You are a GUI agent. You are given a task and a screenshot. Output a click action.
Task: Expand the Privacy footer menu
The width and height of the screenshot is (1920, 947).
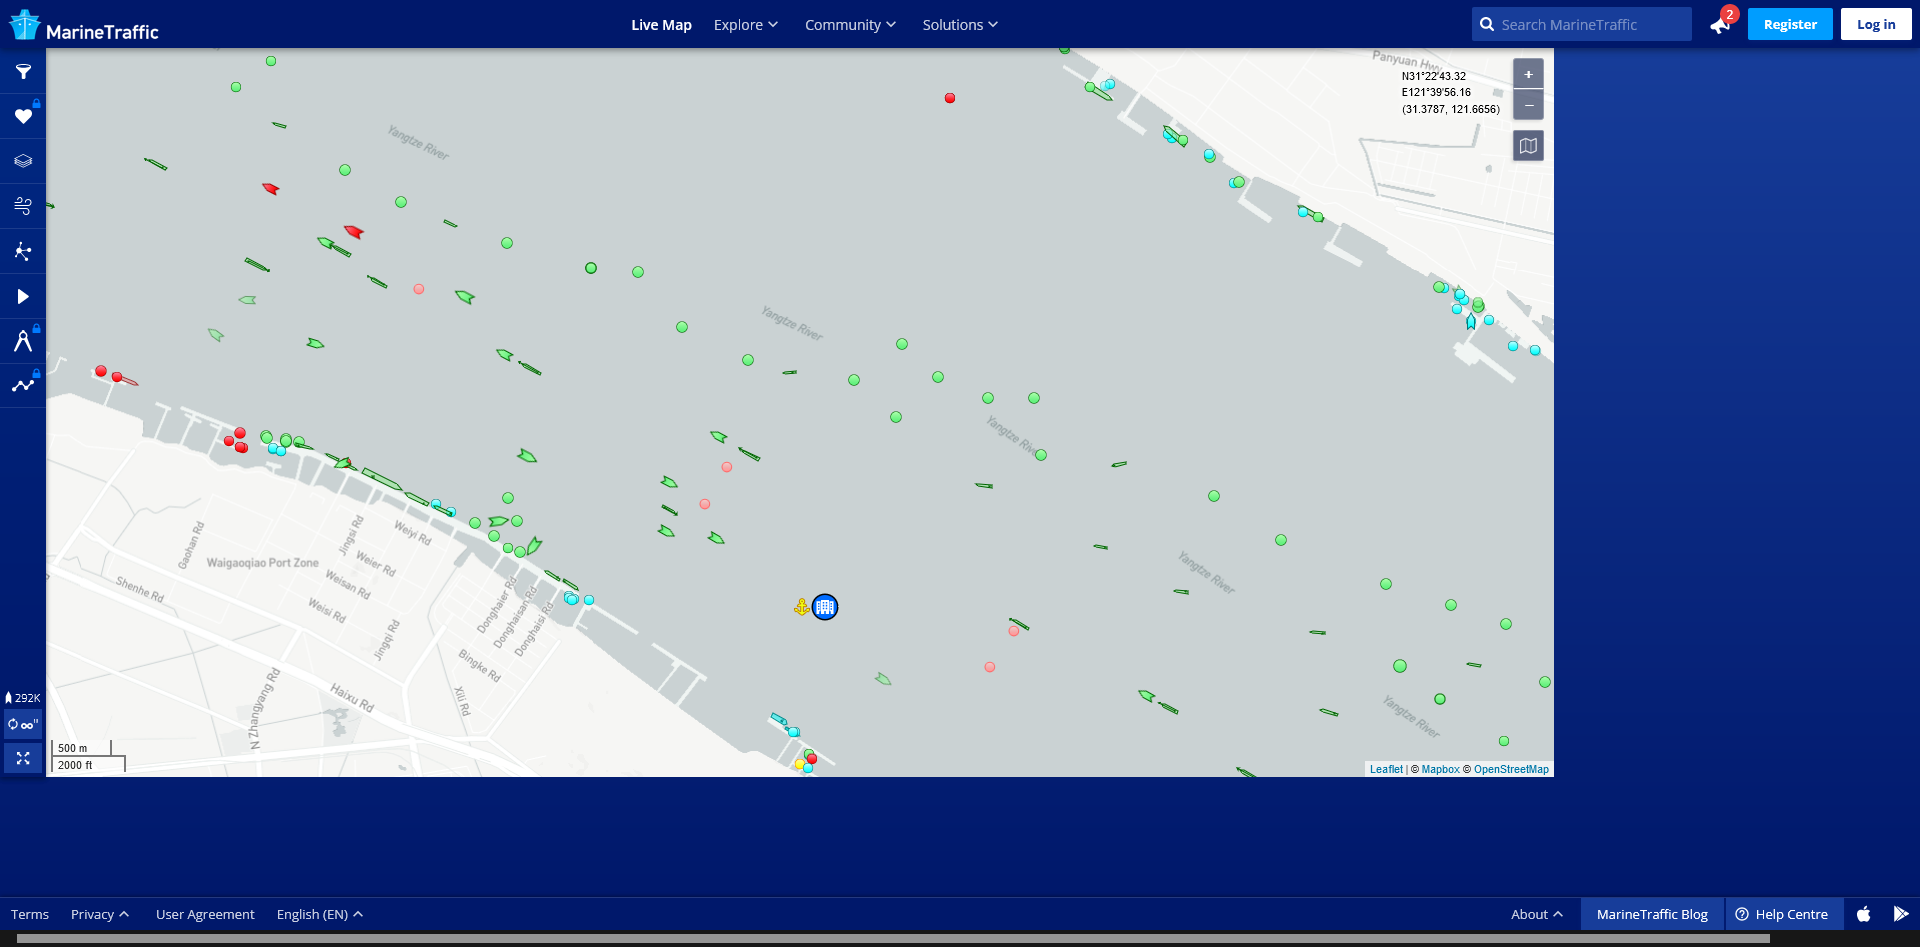(x=100, y=914)
